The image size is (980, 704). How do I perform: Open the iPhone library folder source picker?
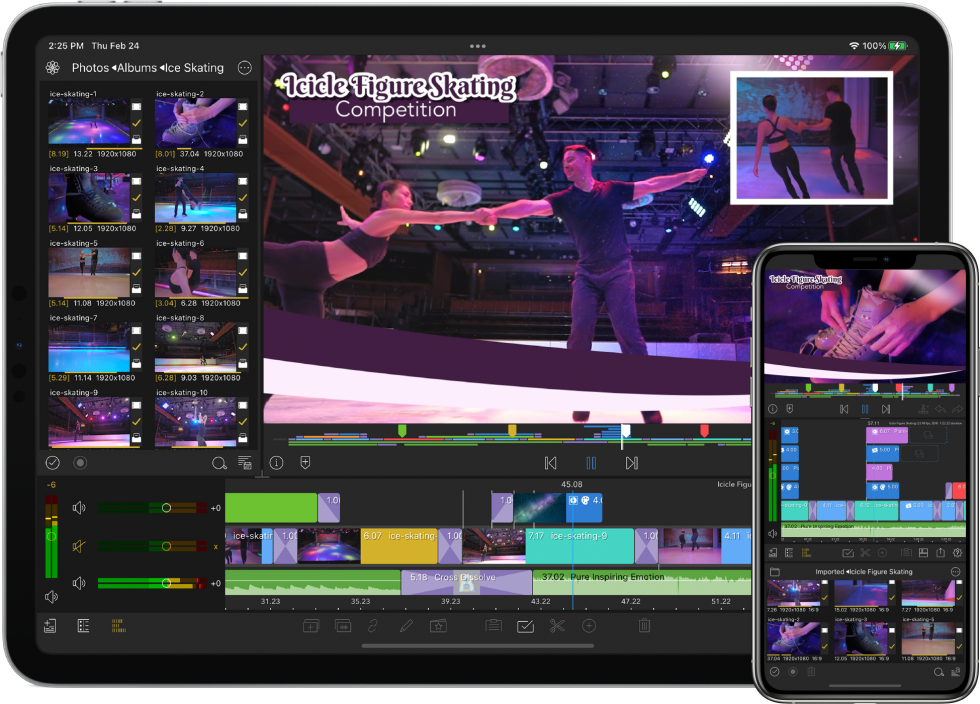[x=774, y=572]
